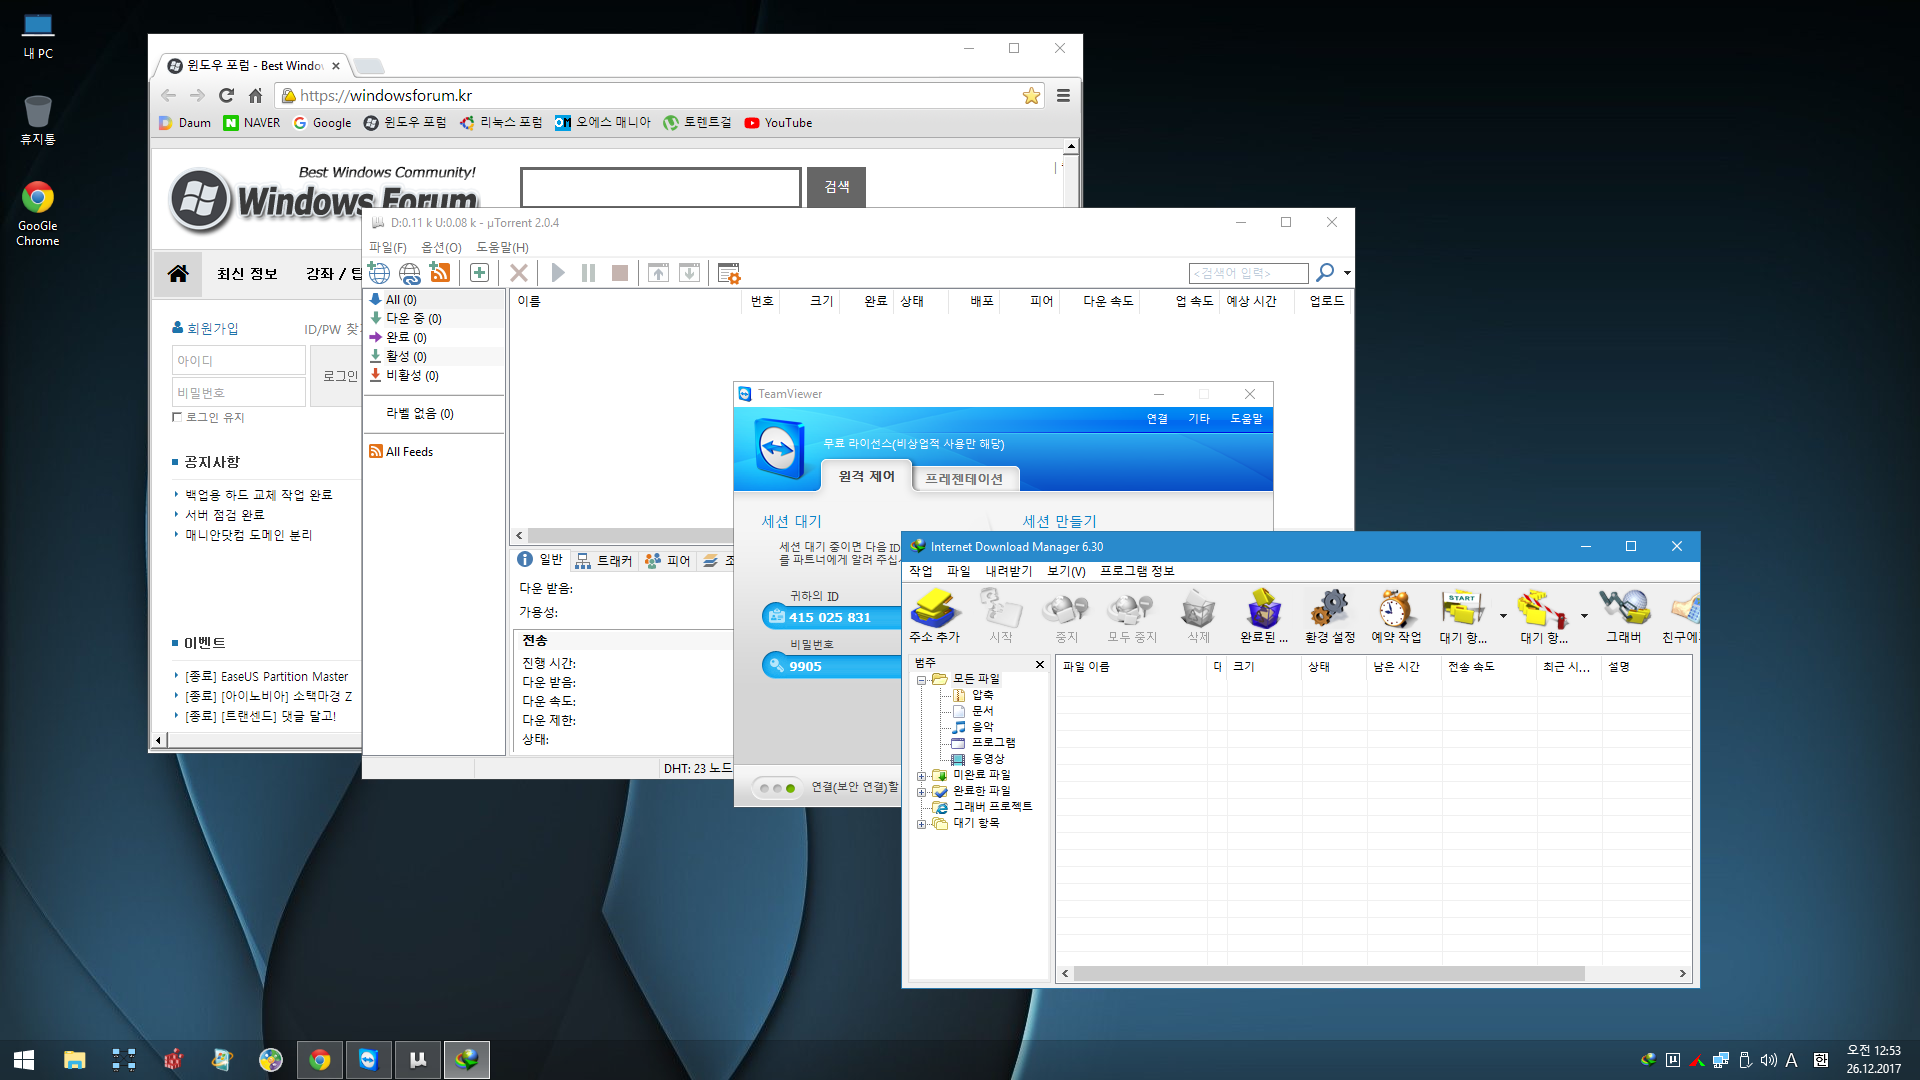Click add torrent from URL icon in µTorrent

(410, 273)
